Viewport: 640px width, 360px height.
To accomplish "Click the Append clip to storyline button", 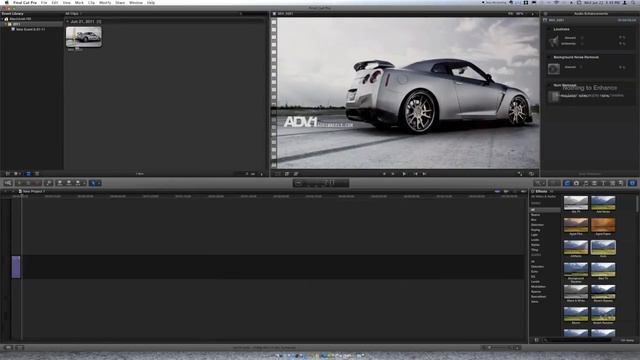I will pyautogui.click(x=78, y=183).
